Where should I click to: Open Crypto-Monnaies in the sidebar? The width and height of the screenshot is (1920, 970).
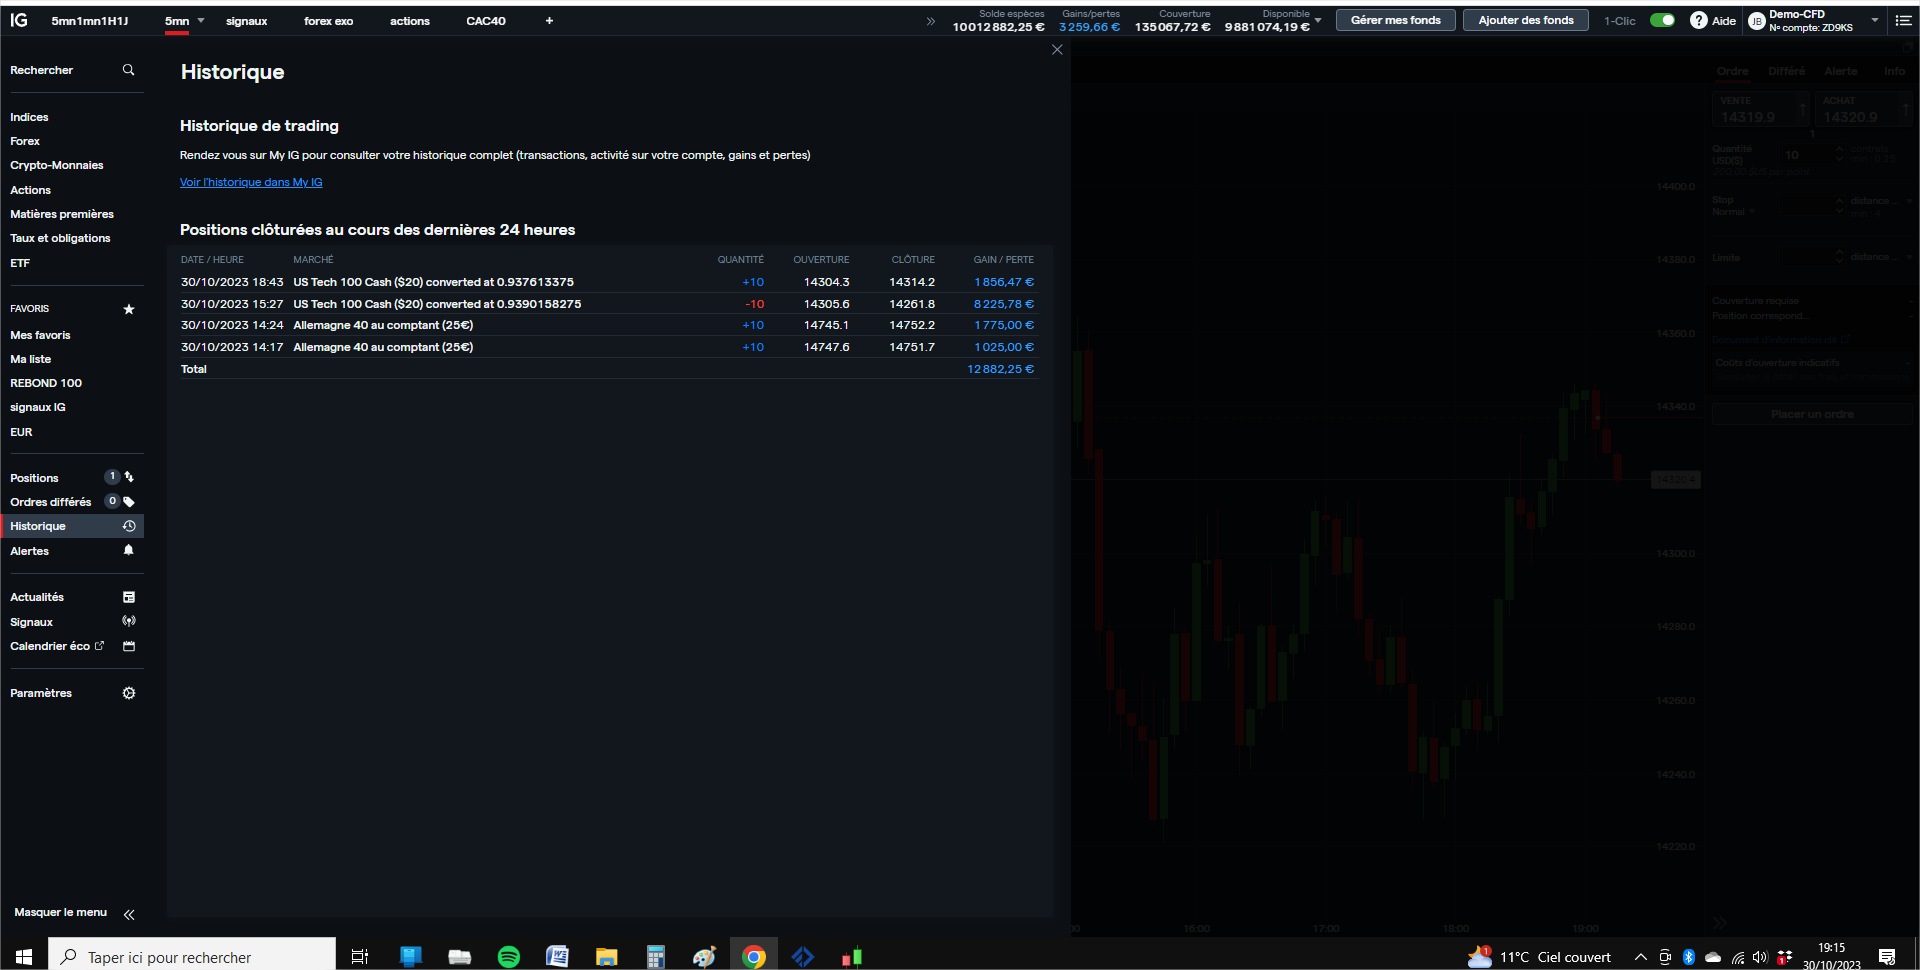[57, 165]
